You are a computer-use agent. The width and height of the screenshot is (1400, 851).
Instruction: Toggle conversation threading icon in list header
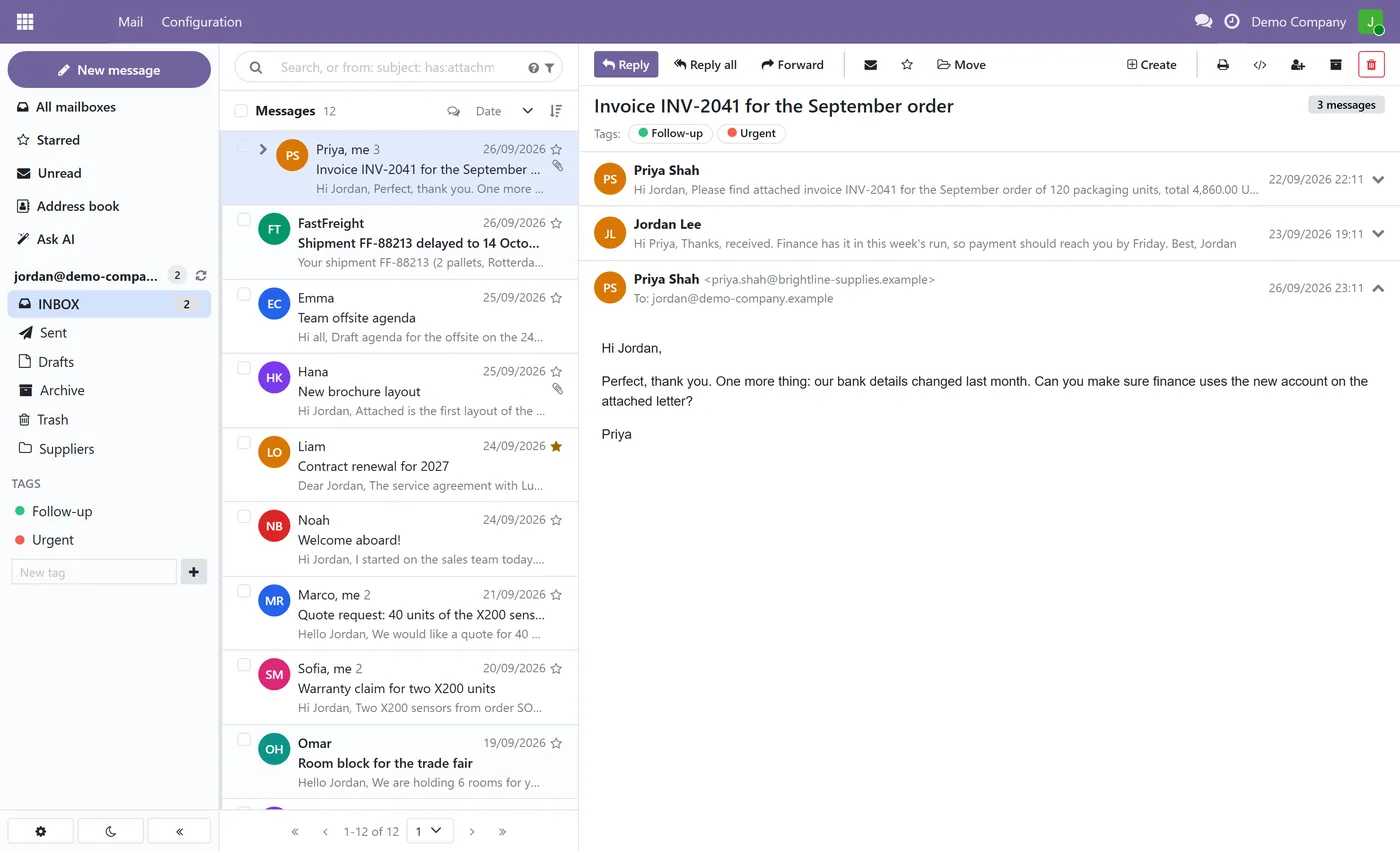point(453,111)
